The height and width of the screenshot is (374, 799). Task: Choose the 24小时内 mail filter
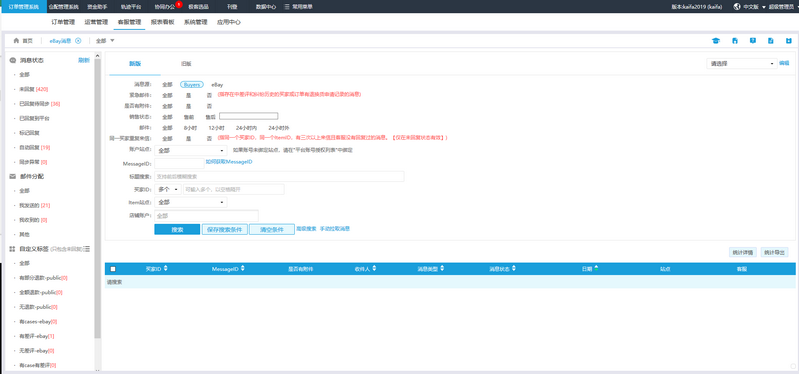pyautogui.click(x=247, y=127)
